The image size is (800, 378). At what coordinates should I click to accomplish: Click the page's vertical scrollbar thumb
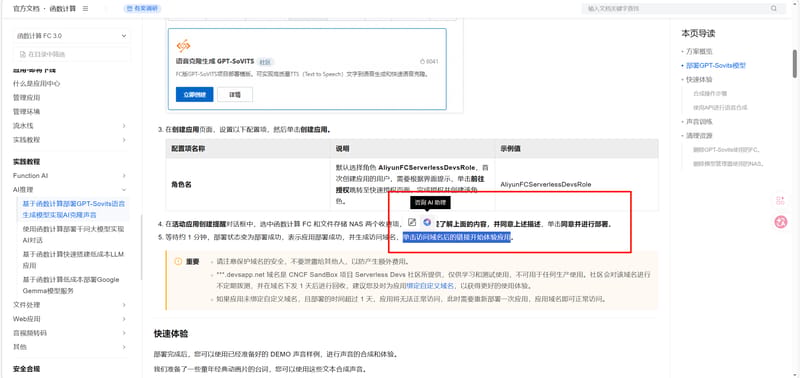tap(795, 64)
